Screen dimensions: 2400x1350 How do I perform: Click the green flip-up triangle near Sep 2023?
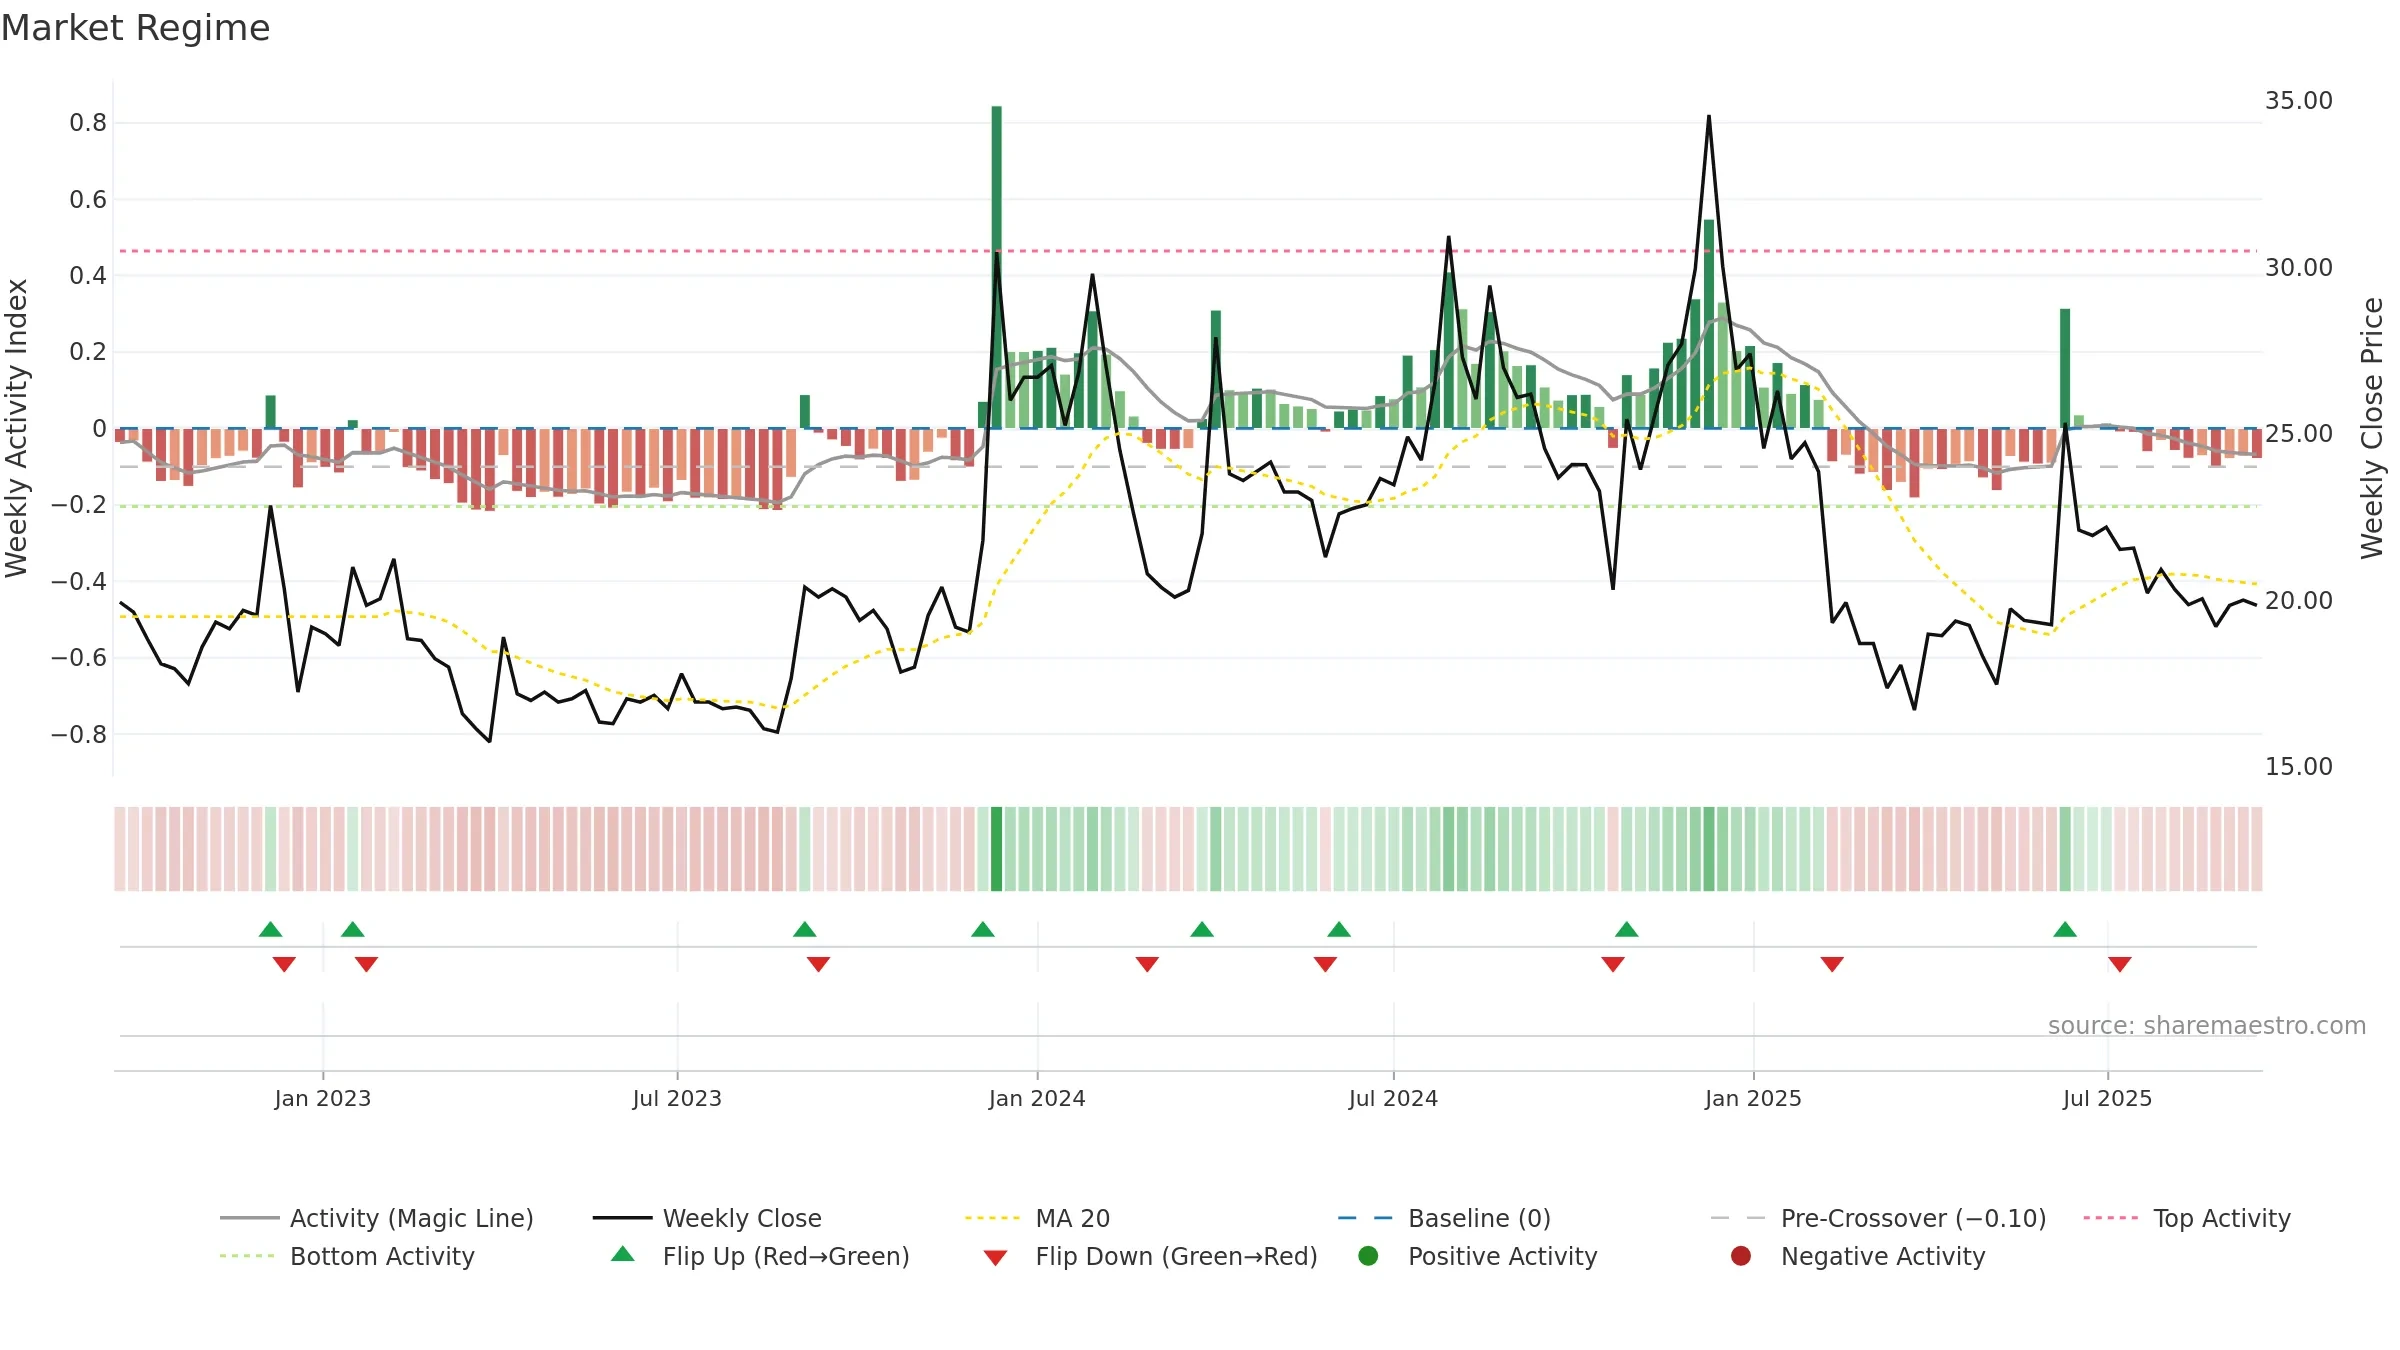[804, 929]
